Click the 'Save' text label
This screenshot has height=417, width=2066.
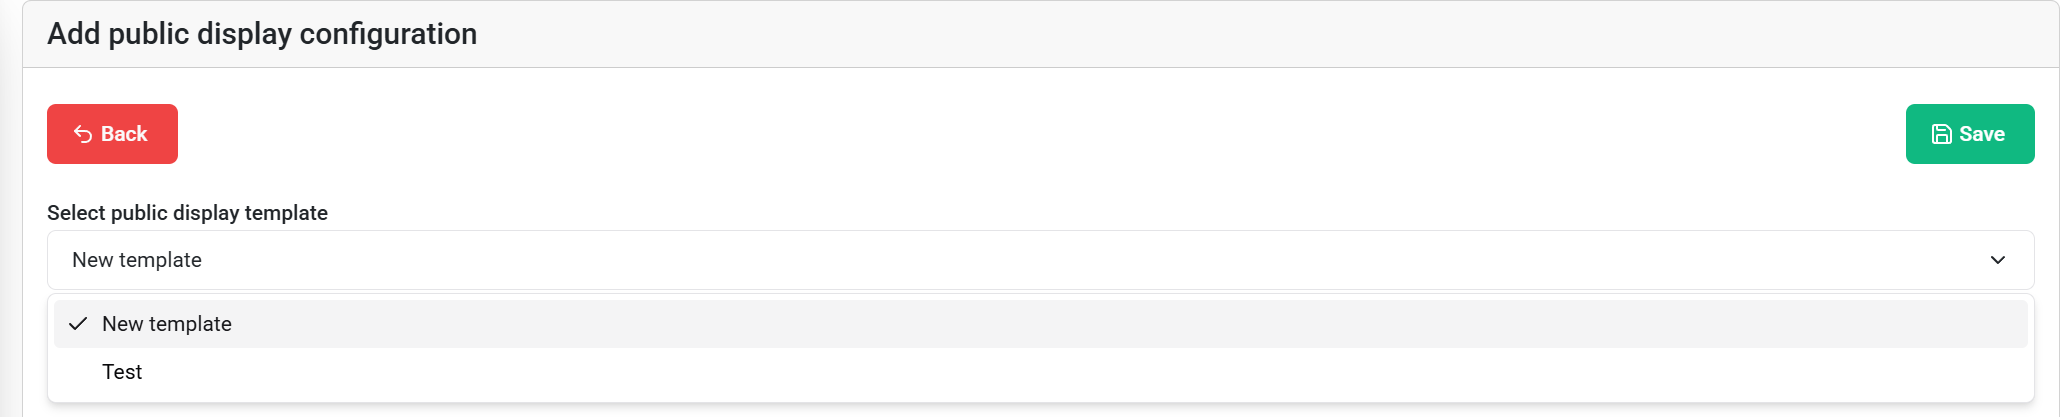(x=1981, y=134)
